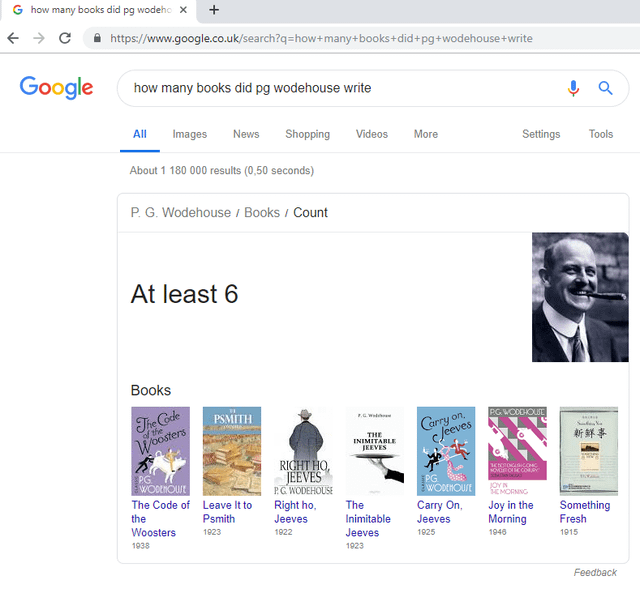Viewport: 640px width, 593px height.
Task: Click the Google logo
Action: coord(56,88)
